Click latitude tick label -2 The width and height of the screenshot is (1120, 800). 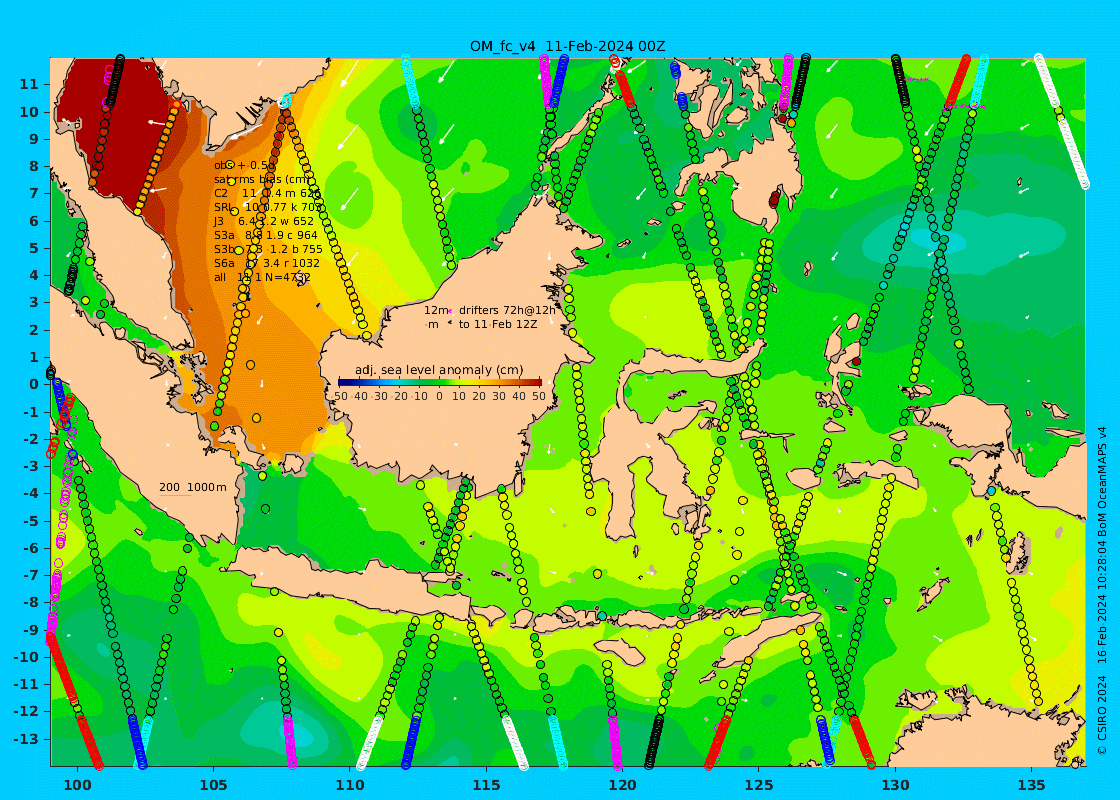(x=30, y=439)
